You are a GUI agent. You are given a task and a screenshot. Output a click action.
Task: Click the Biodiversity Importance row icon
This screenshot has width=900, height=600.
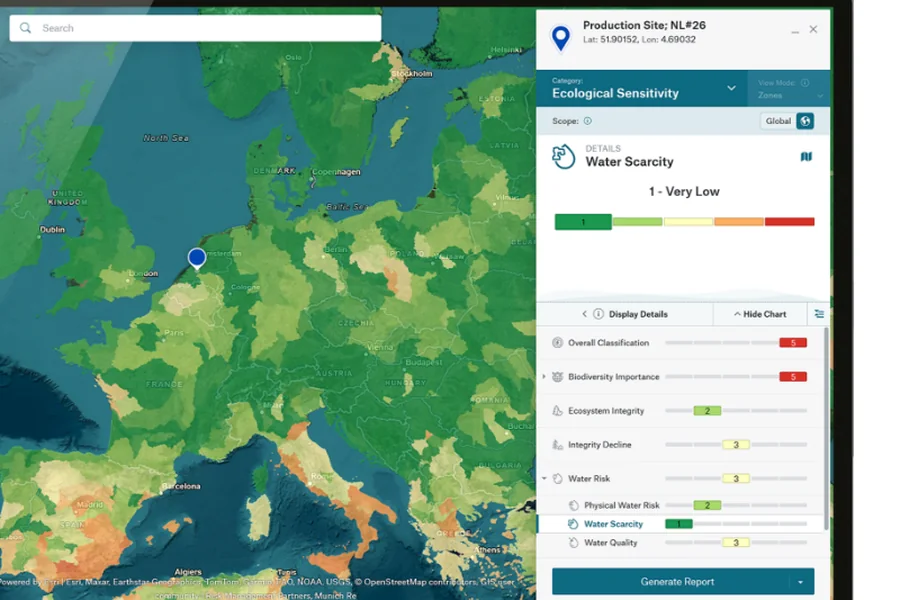(557, 377)
